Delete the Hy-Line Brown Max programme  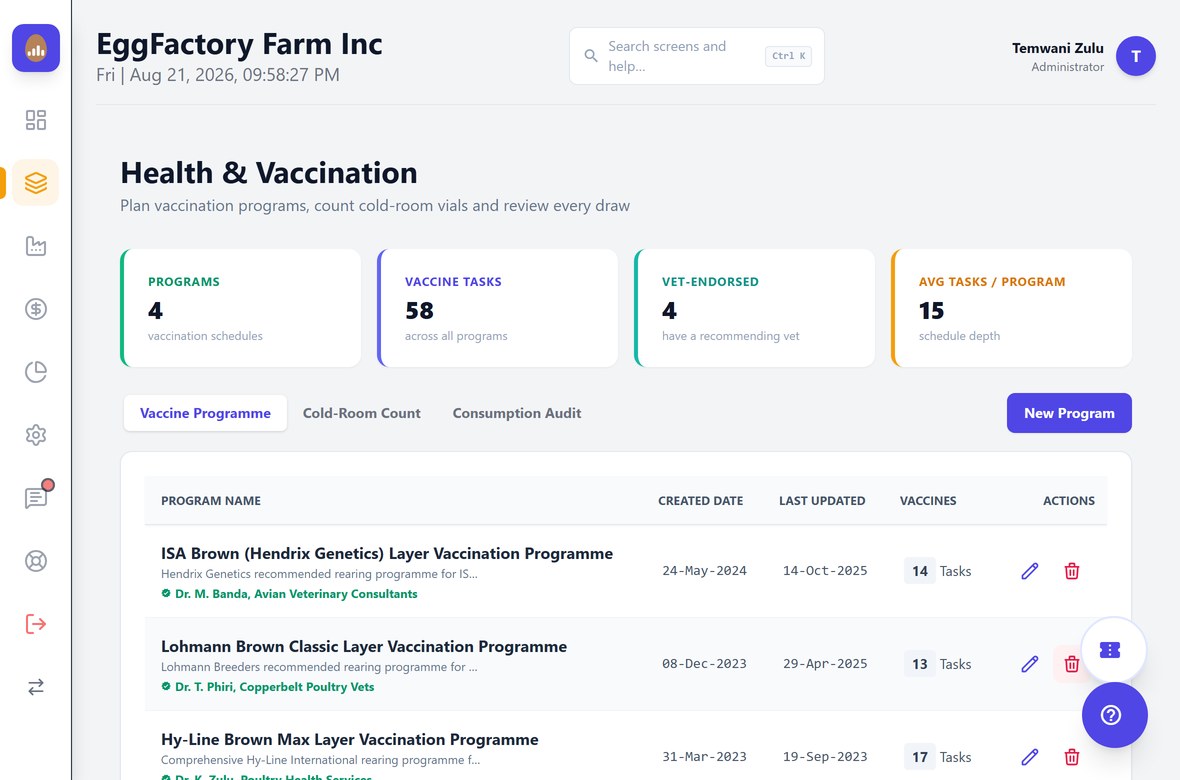click(x=1072, y=757)
